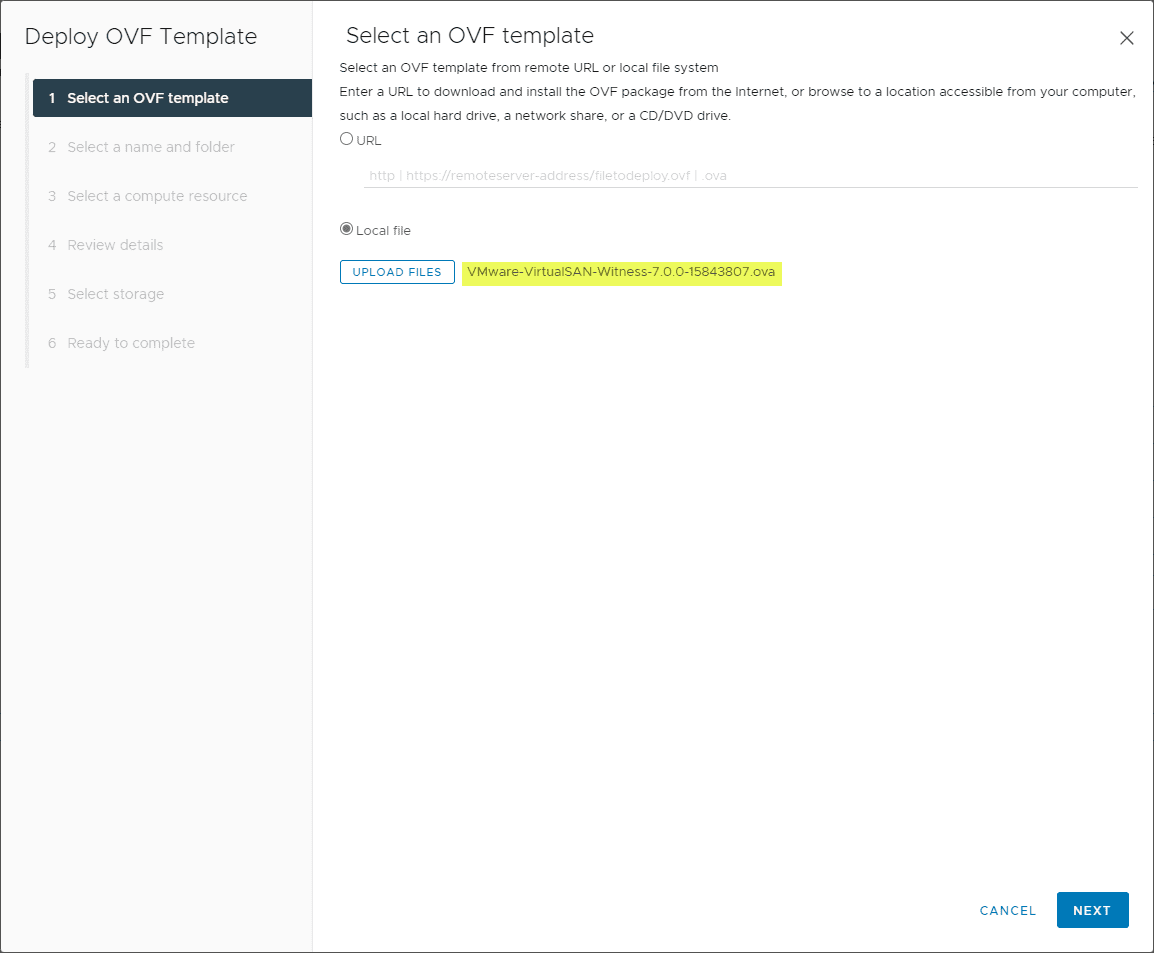Close the Deploy OVF Template dialog

(x=1126, y=39)
